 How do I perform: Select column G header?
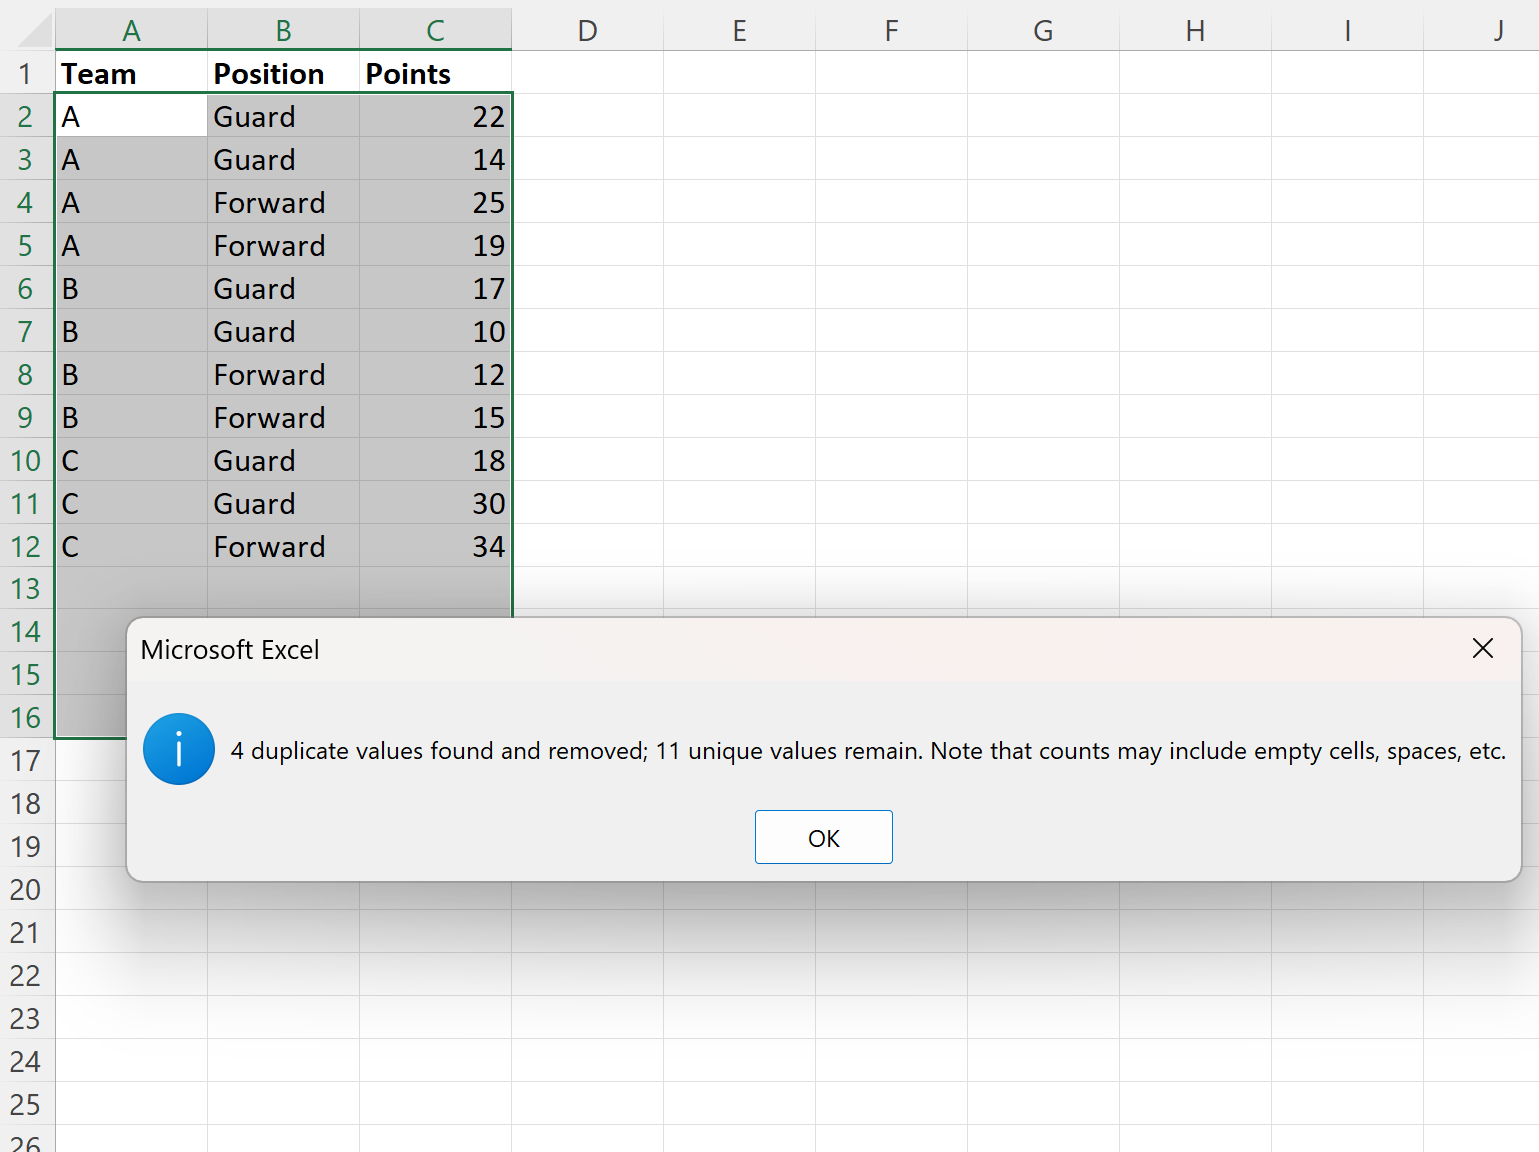1043,31
